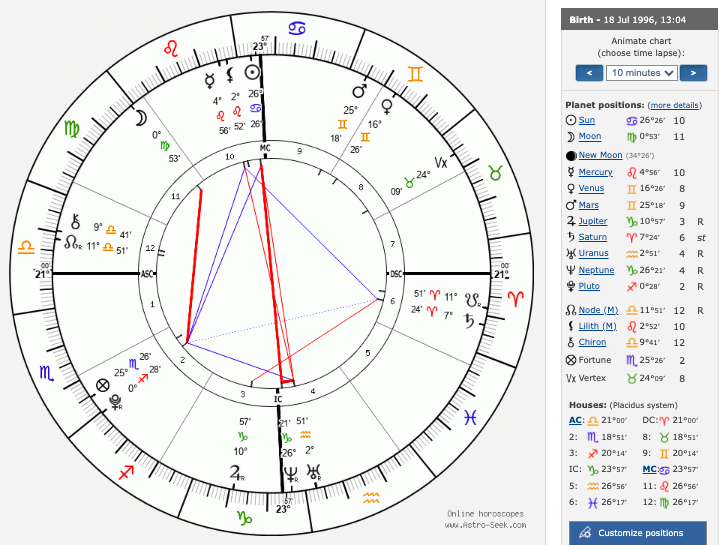This screenshot has width=719, height=545.
Task: Open the Sun planet link
Action: point(586,120)
